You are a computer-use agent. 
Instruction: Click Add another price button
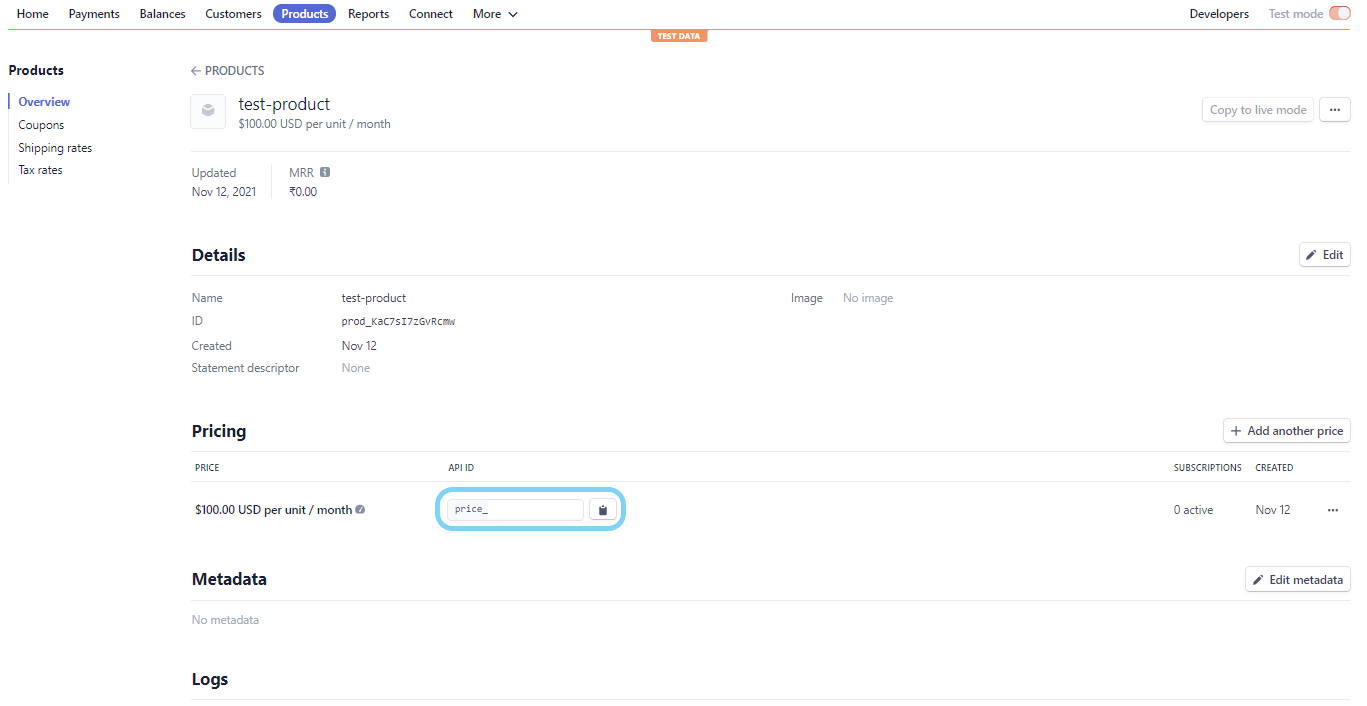point(1286,431)
